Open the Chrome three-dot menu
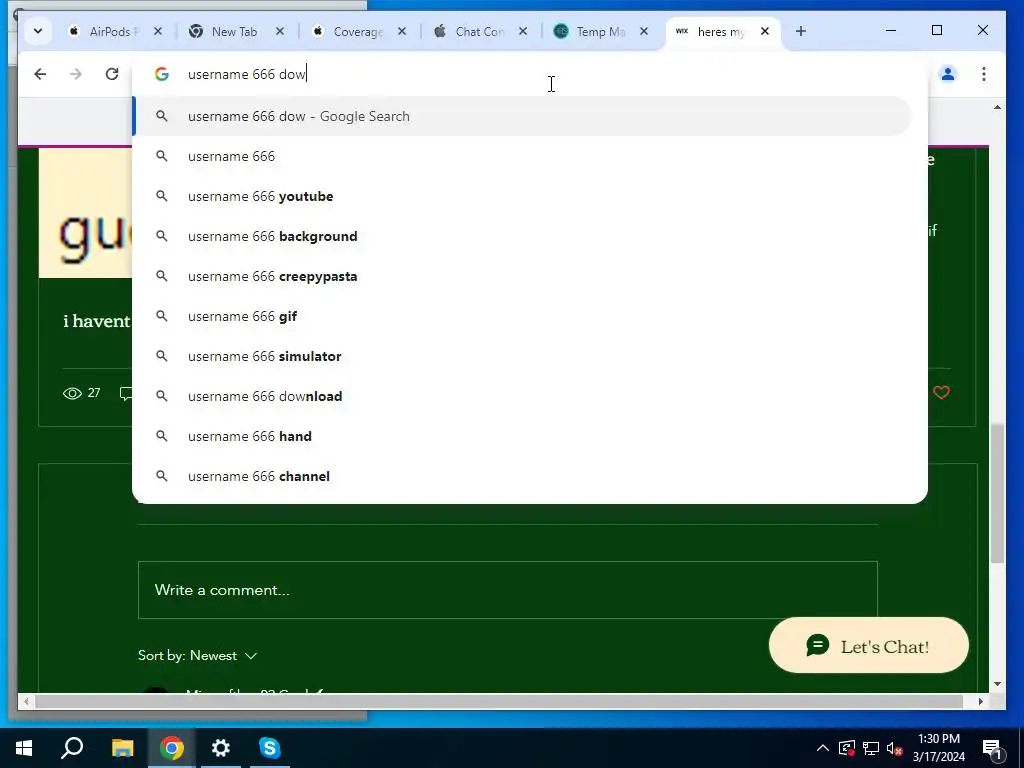 984,74
